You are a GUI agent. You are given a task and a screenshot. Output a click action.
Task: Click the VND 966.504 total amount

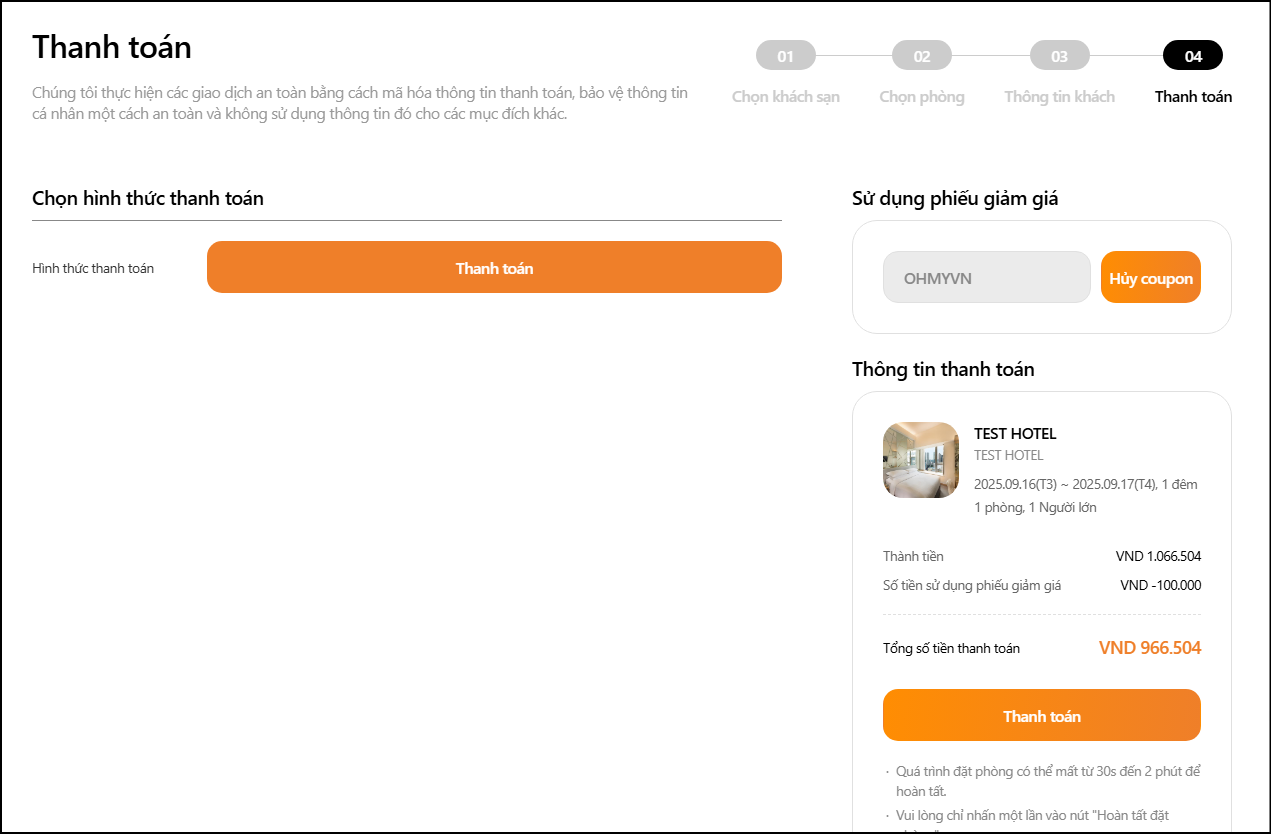pyautogui.click(x=1149, y=648)
